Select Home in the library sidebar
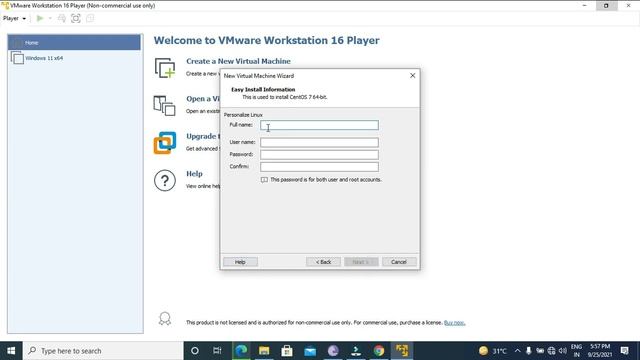The height and width of the screenshot is (360, 640). pyautogui.click(x=74, y=42)
